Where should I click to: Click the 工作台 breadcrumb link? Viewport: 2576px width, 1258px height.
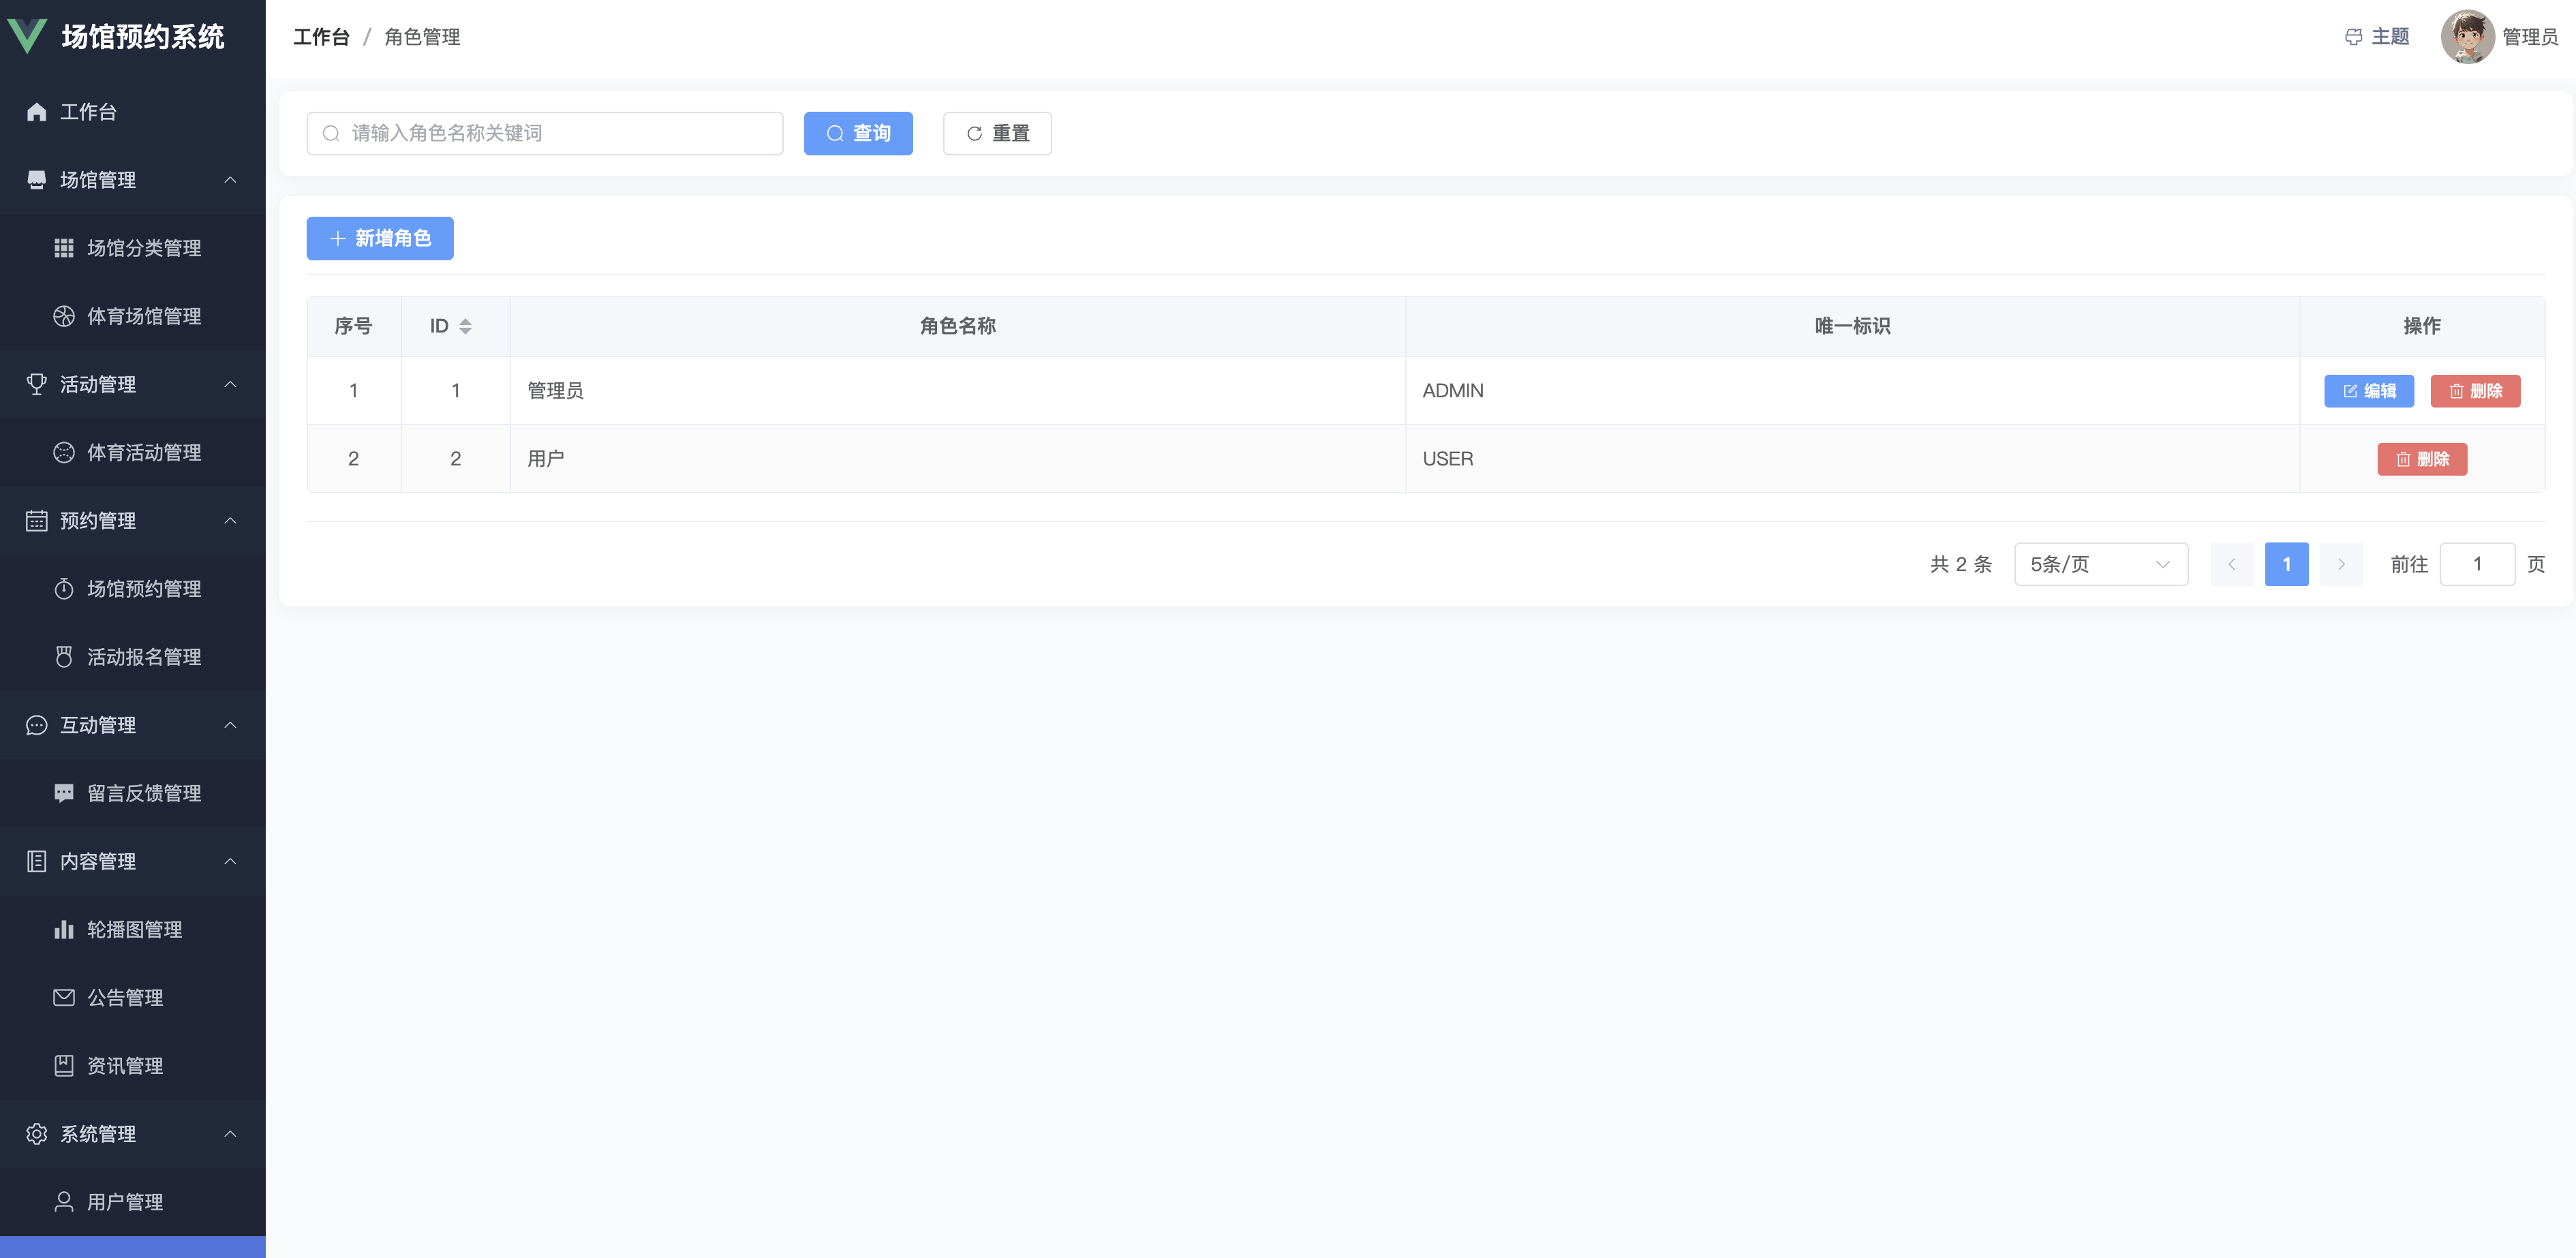tap(321, 37)
